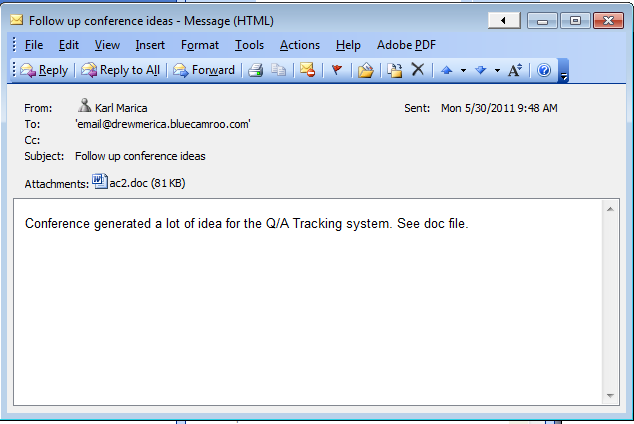Click the Reply button
This screenshot has width=634, height=424.
tap(44, 70)
